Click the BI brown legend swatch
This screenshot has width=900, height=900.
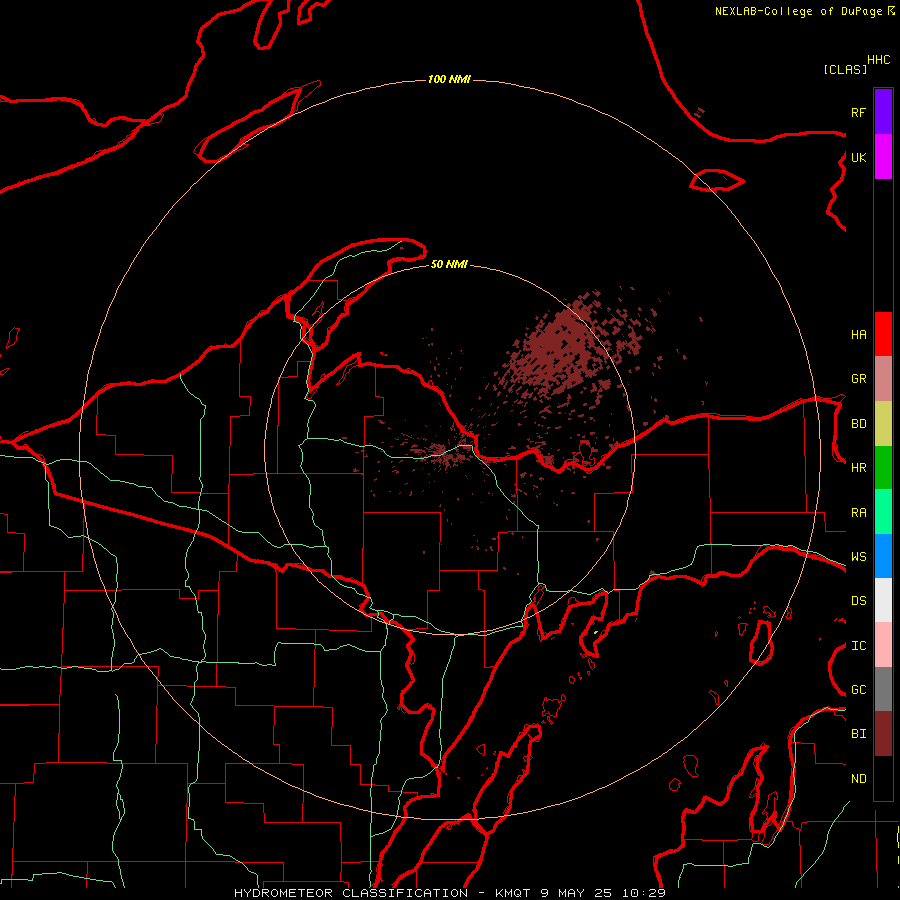tap(883, 734)
